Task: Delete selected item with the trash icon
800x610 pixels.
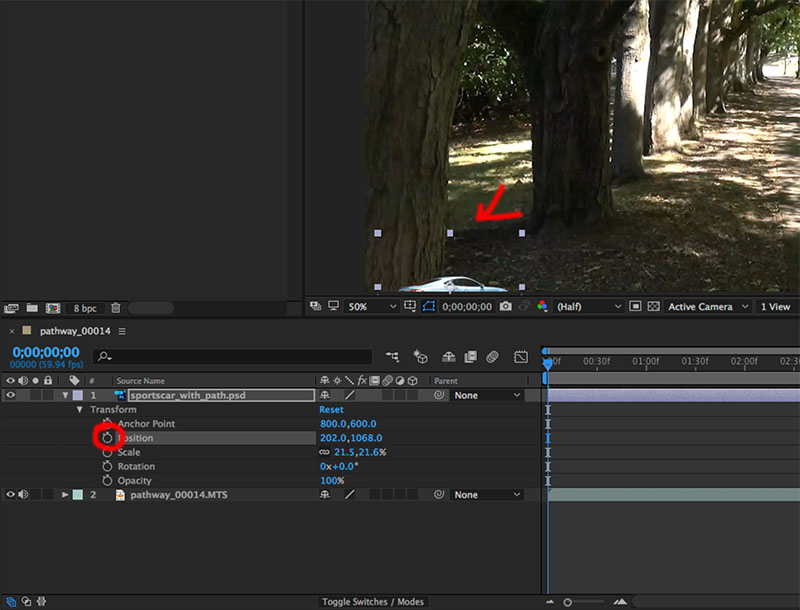Action: [116, 308]
